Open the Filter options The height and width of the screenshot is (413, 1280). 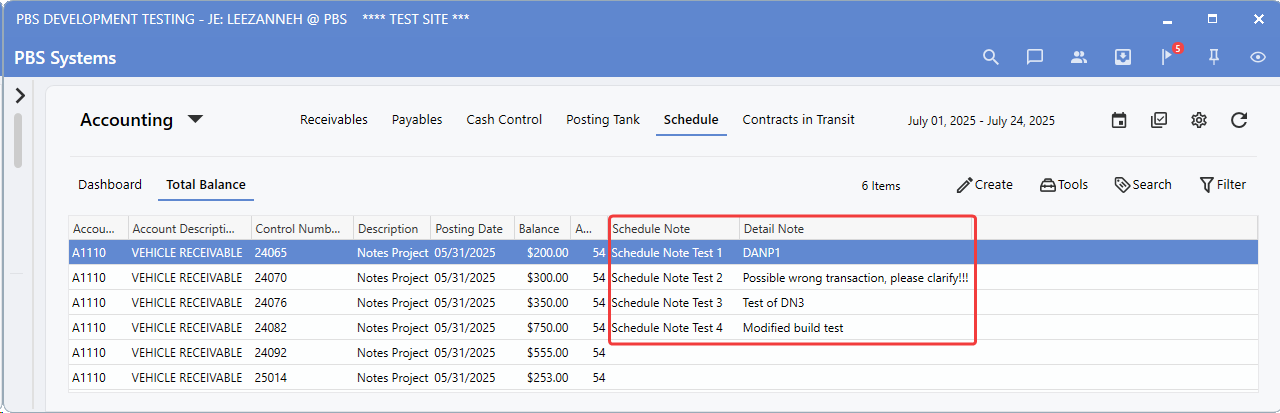[x=1222, y=185]
